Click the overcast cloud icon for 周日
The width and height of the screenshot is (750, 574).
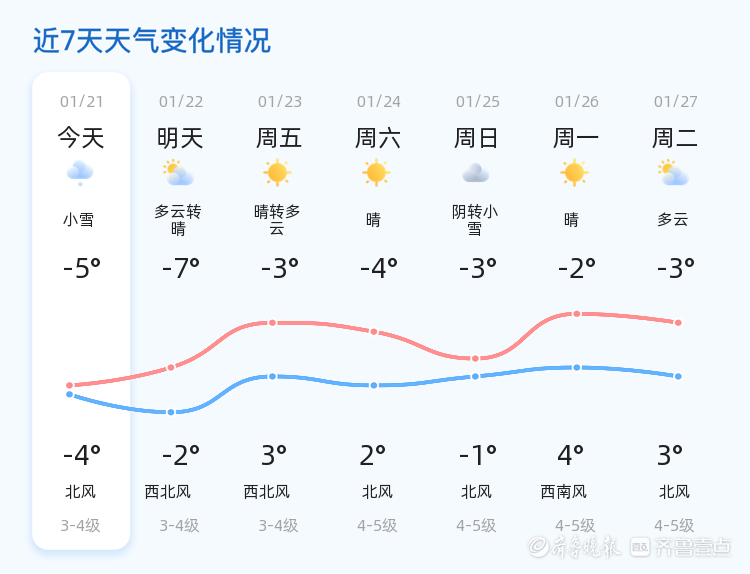click(475, 173)
